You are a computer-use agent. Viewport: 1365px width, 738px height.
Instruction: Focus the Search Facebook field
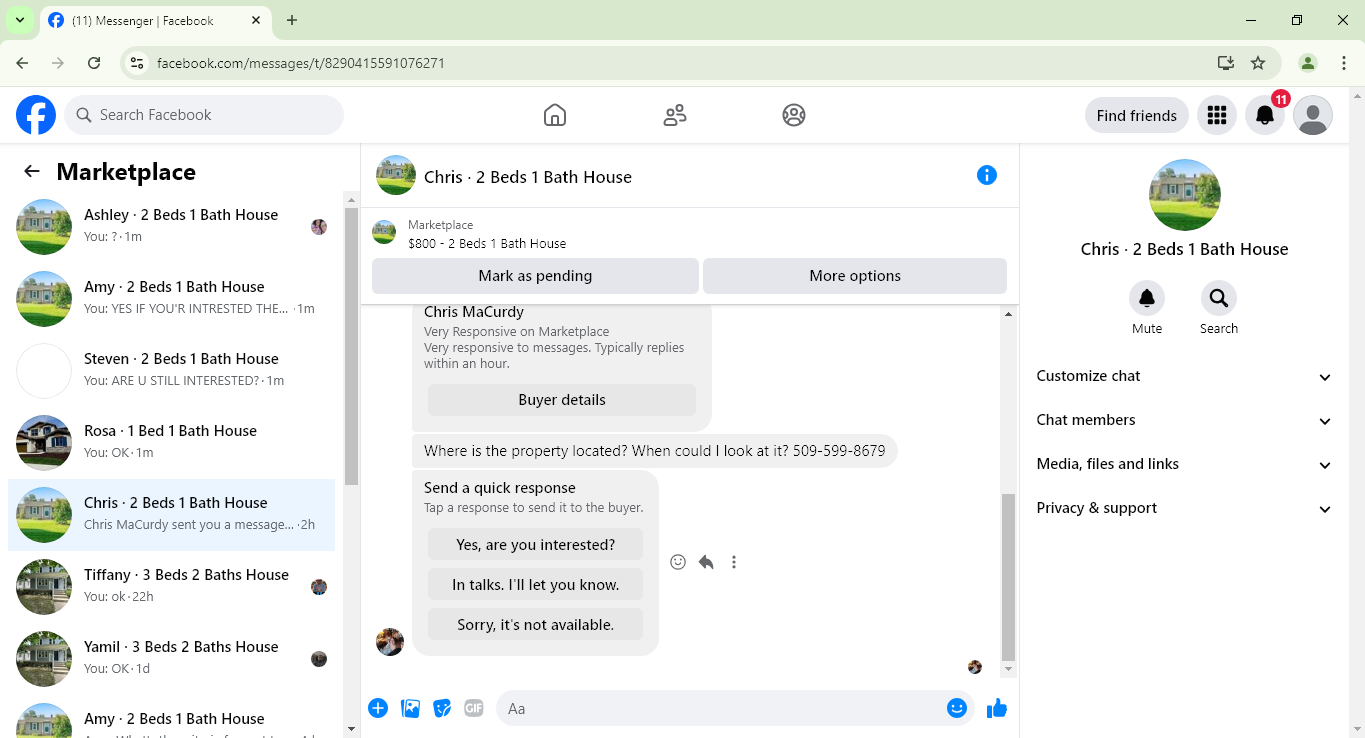pyautogui.click(x=204, y=115)
